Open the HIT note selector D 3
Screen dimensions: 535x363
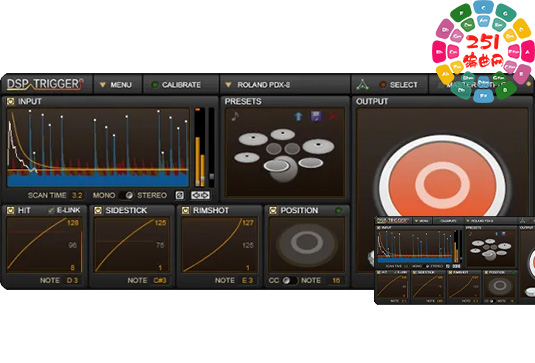tap(72, 280)
